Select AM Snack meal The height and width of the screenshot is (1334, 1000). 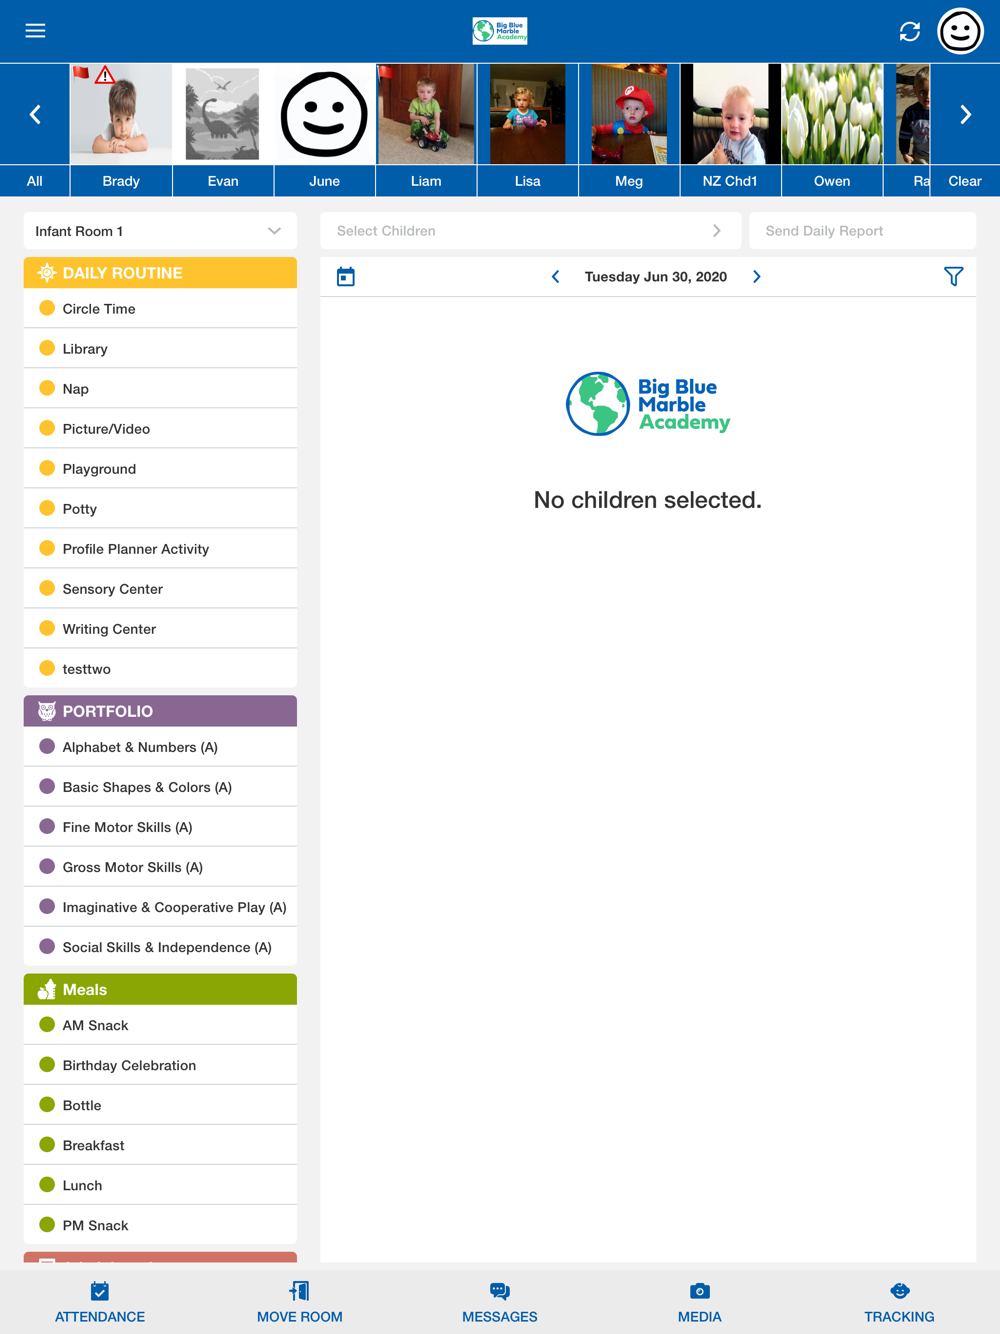160,1025
